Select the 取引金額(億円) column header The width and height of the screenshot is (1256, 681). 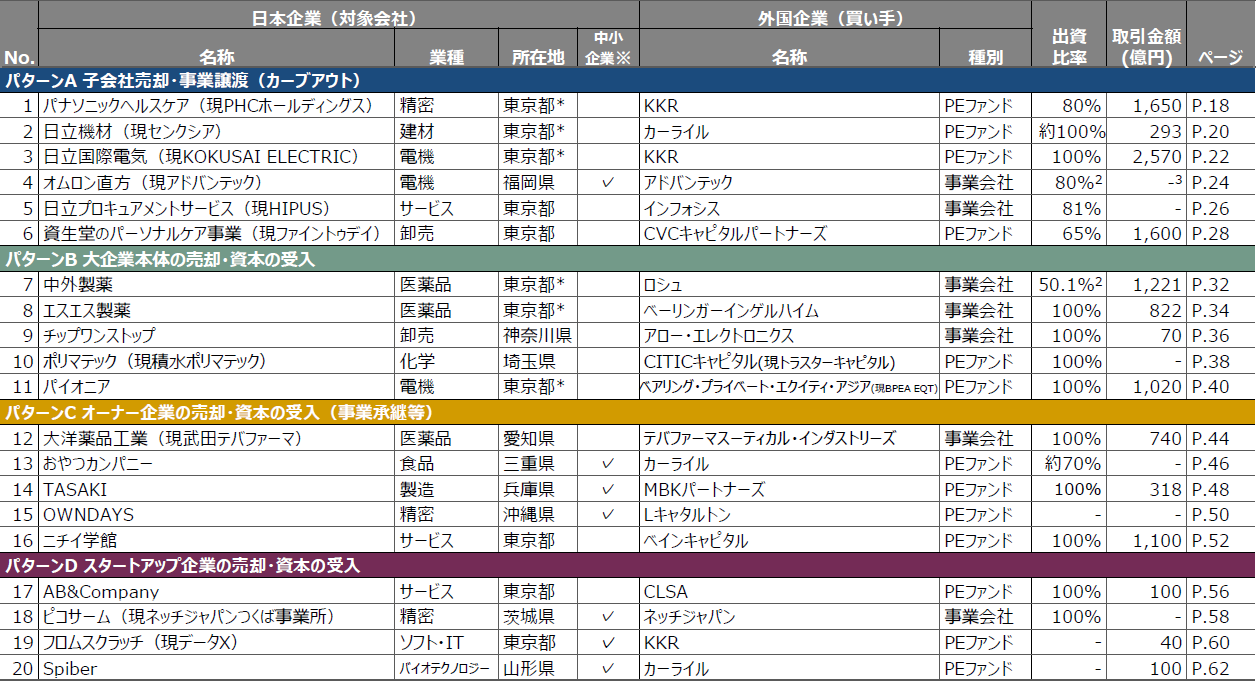[x=1146, y=47]
